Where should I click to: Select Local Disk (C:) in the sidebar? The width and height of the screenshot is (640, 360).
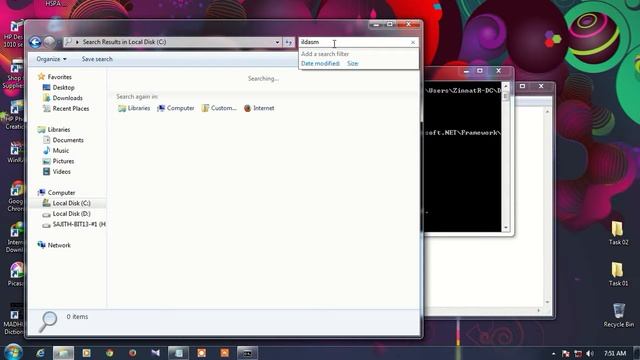tap(71, 203)
